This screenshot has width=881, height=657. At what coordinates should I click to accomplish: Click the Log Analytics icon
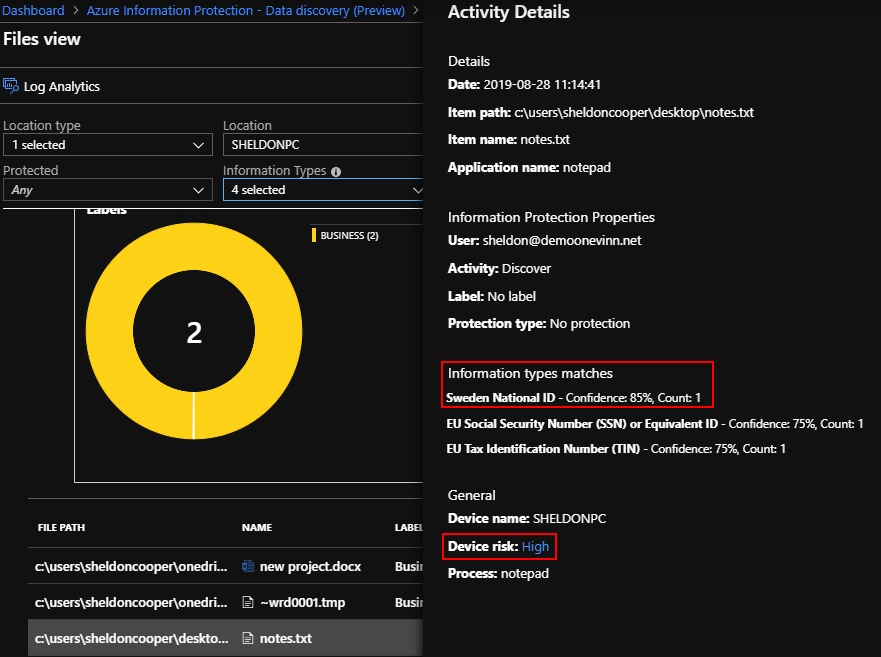[x=11, y=86]
